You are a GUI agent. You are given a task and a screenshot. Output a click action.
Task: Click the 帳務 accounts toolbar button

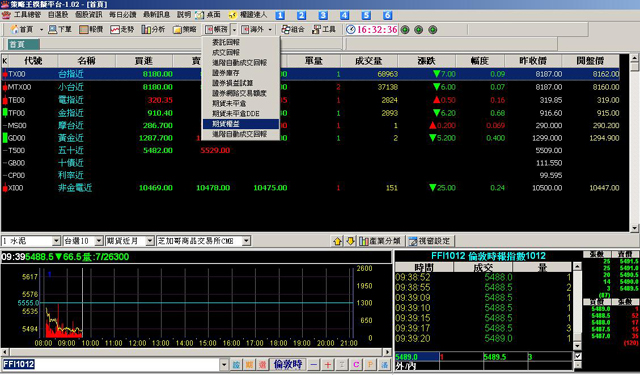click(x=216, y=29)
